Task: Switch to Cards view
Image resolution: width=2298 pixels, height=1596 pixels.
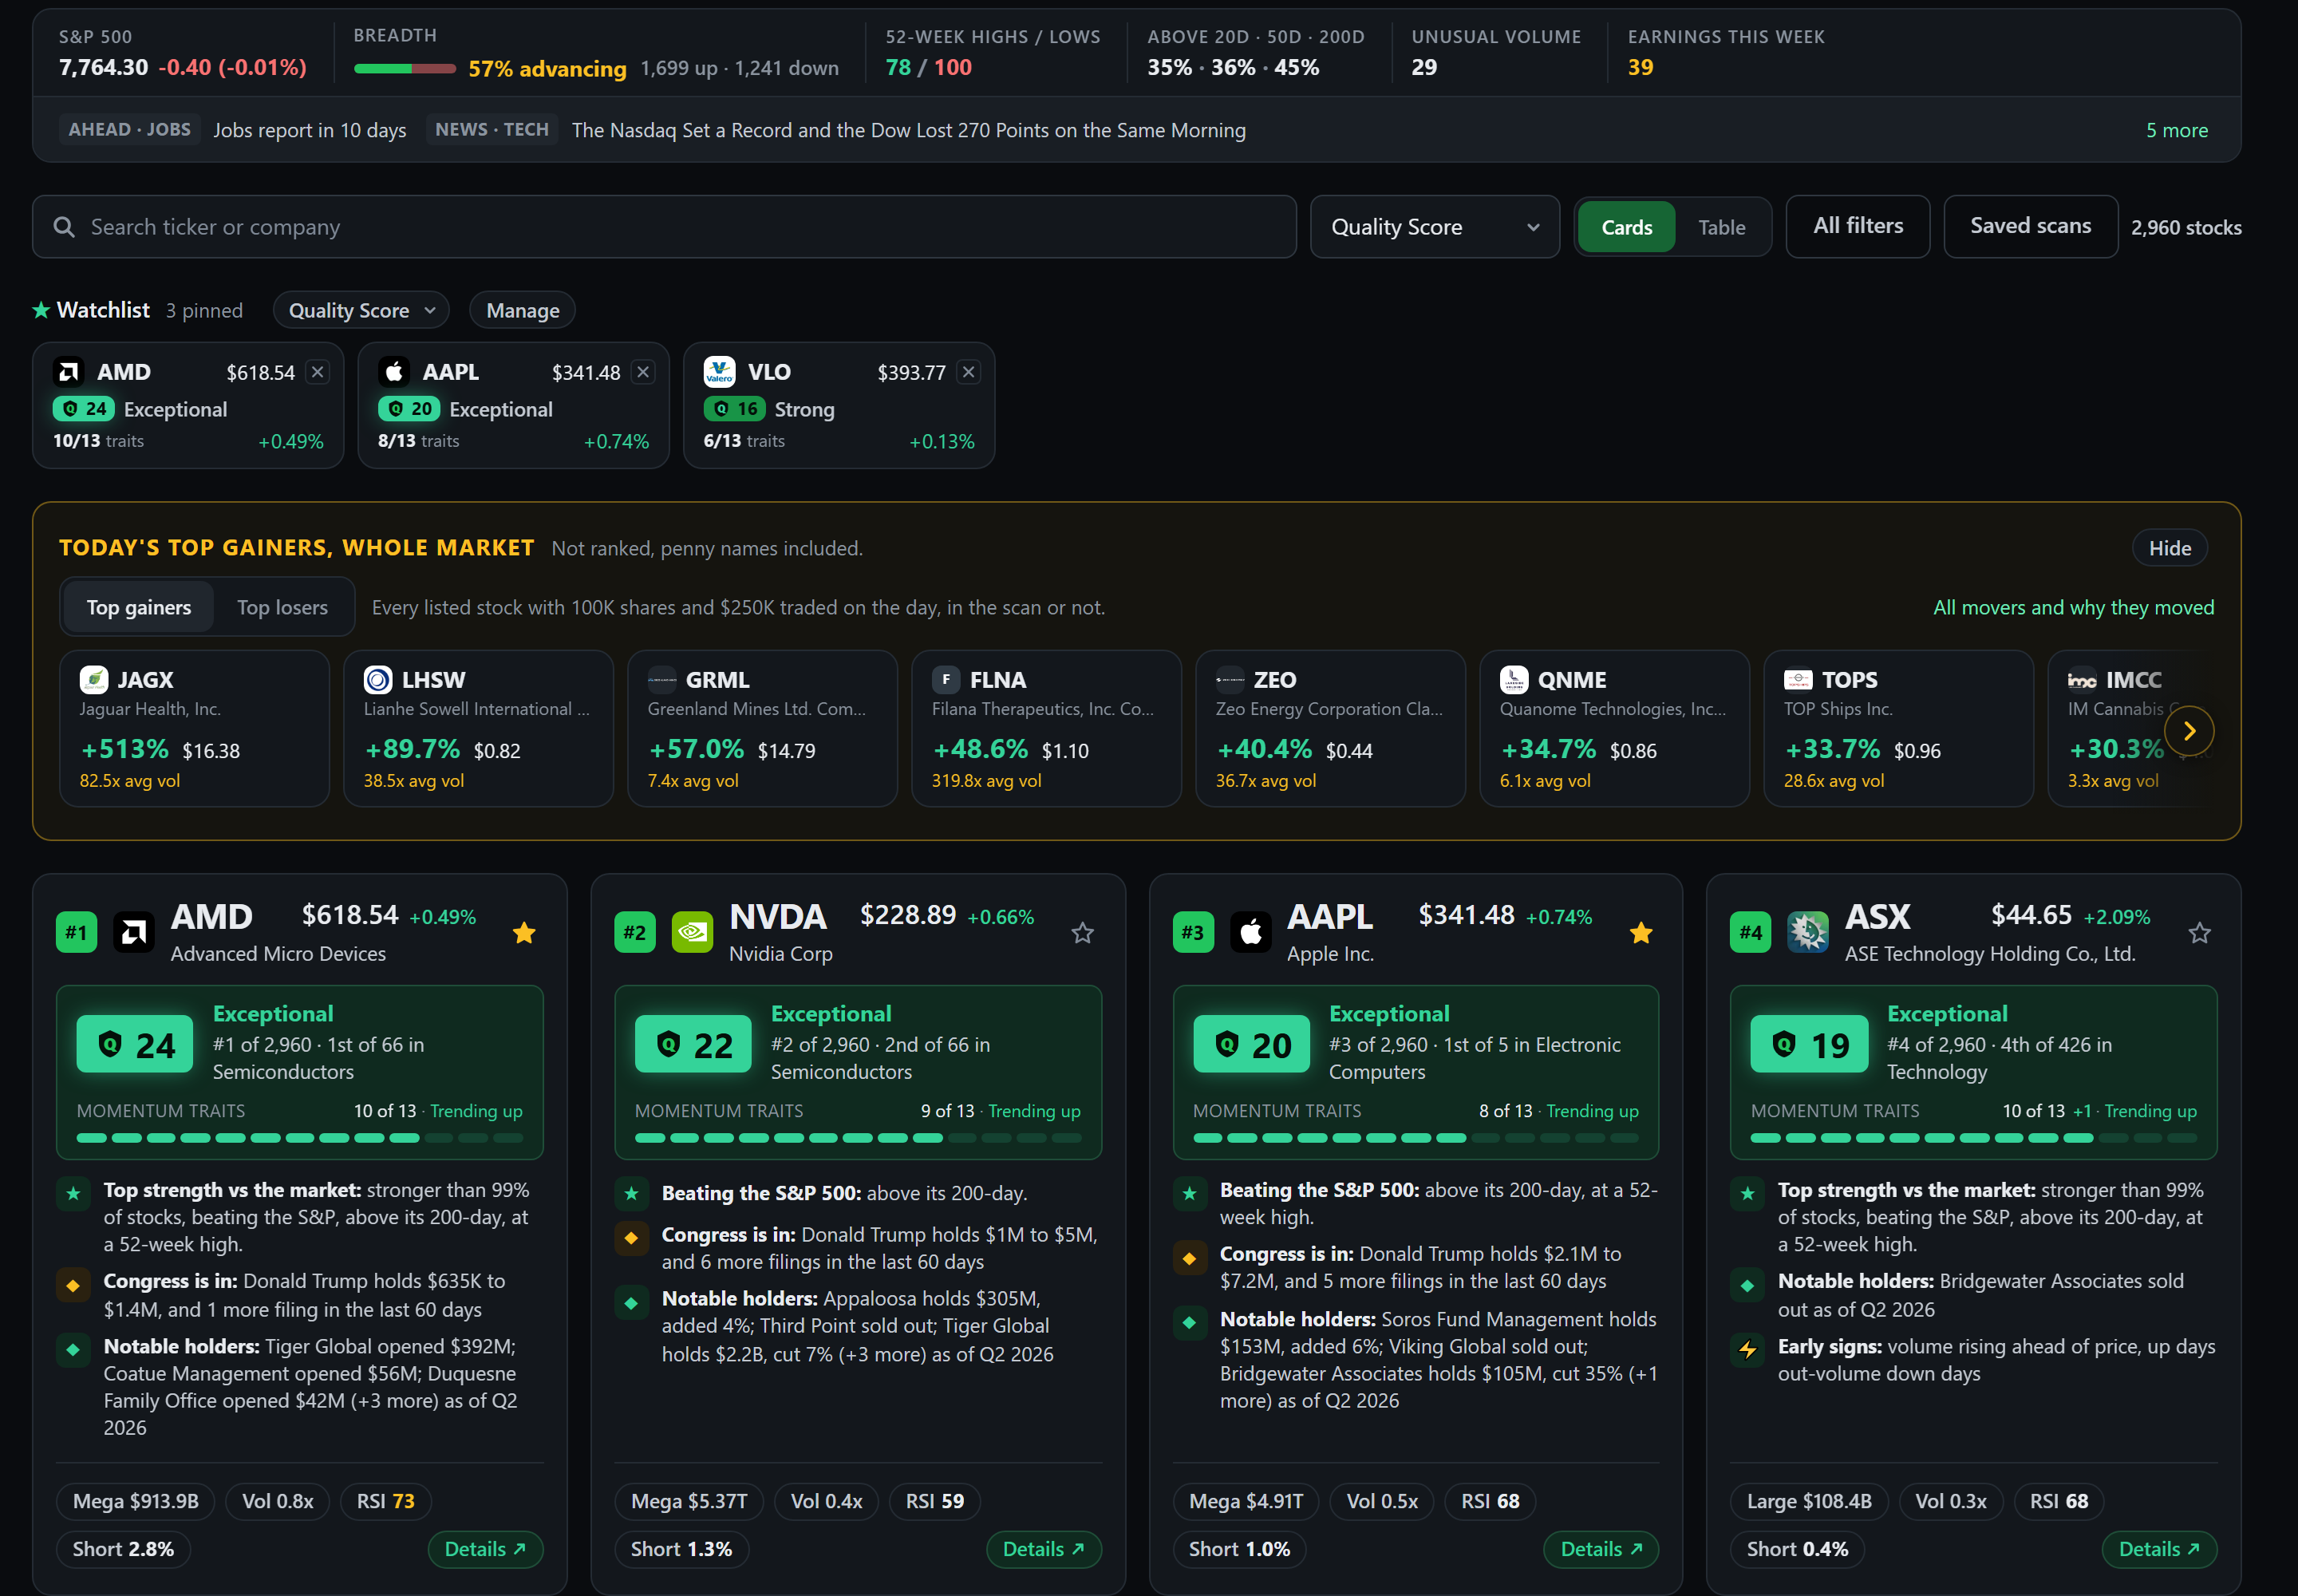Action: click(1626, 227)
